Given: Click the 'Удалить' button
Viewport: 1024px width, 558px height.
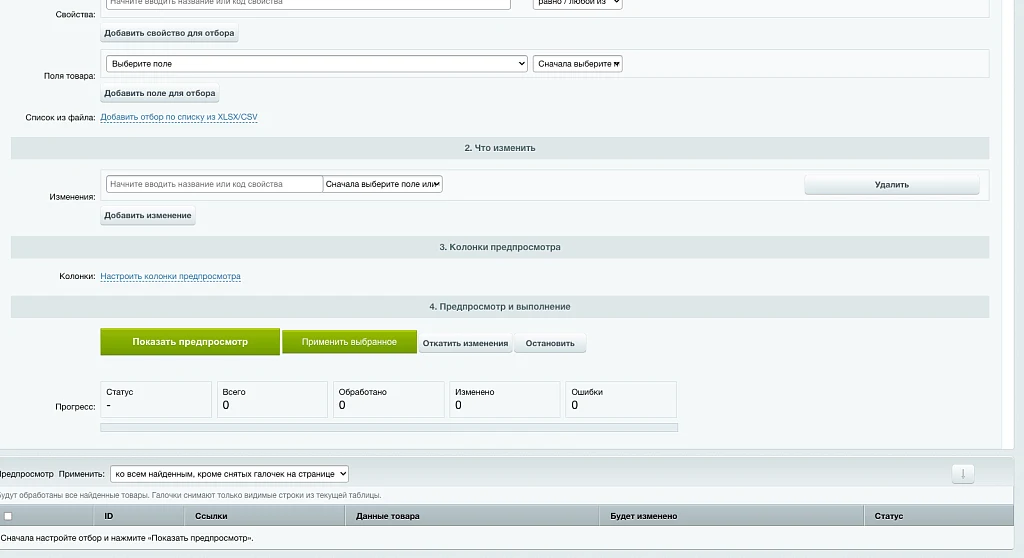Looking at the screenshot, I should click(x=891, y=185).
